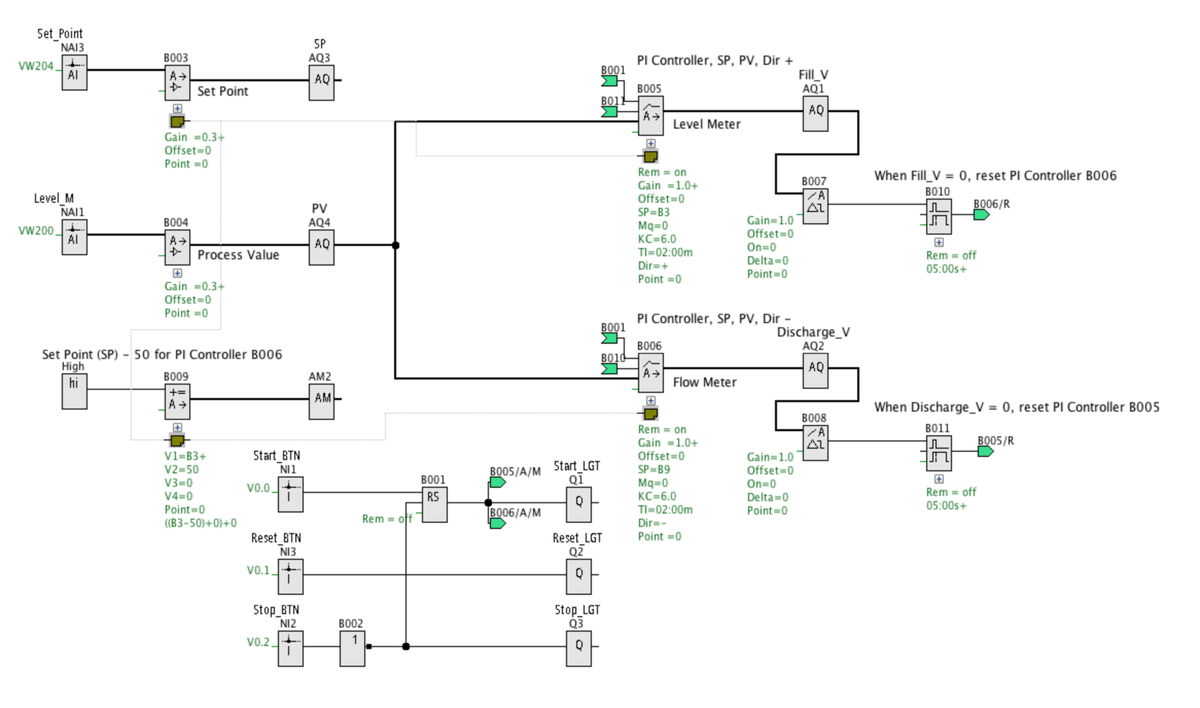Select the SP AQ3 analog output block
Screen dimensions: 1200x708
point(321,81)
